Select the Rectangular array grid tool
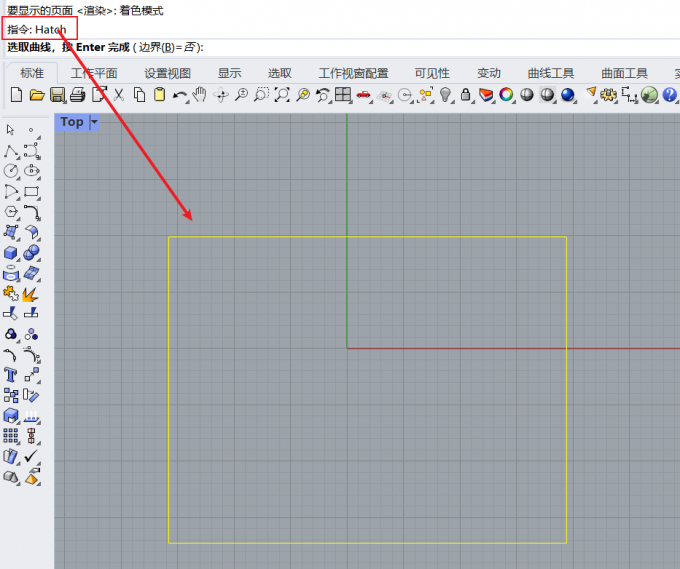Viewport: 680px width, 569px height. pos(11,435)
